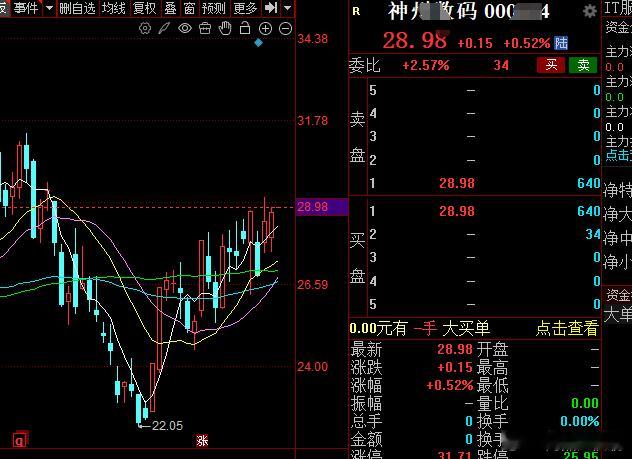Click the 委比 +2.57% value

(x=426, y=65)
